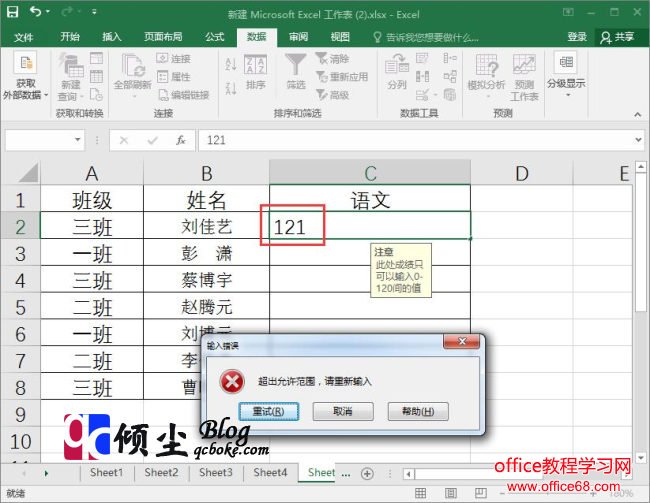Select the 语文 header cell

point(370,200)
